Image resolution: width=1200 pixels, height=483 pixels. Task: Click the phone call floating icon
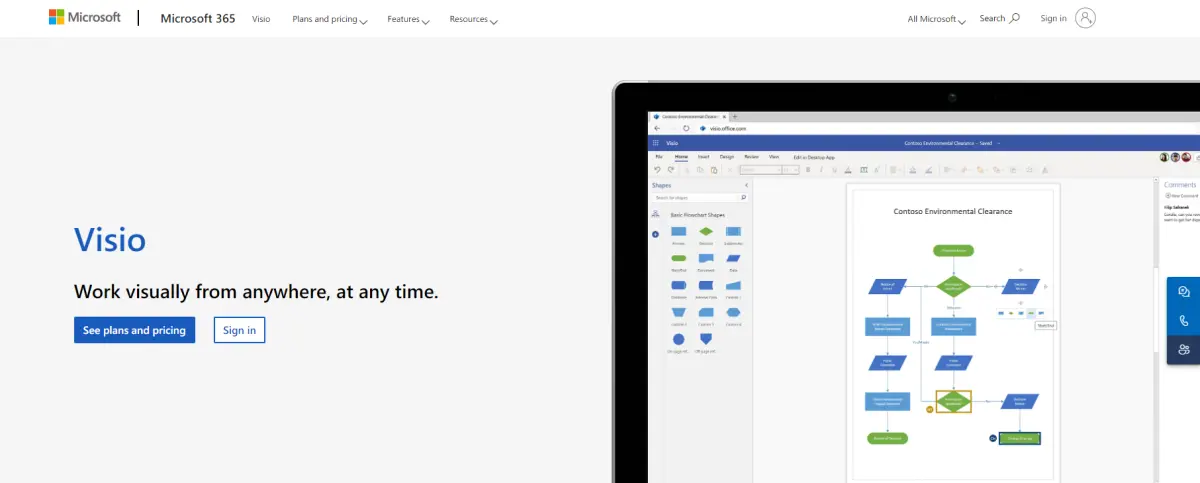(1184, 321)
